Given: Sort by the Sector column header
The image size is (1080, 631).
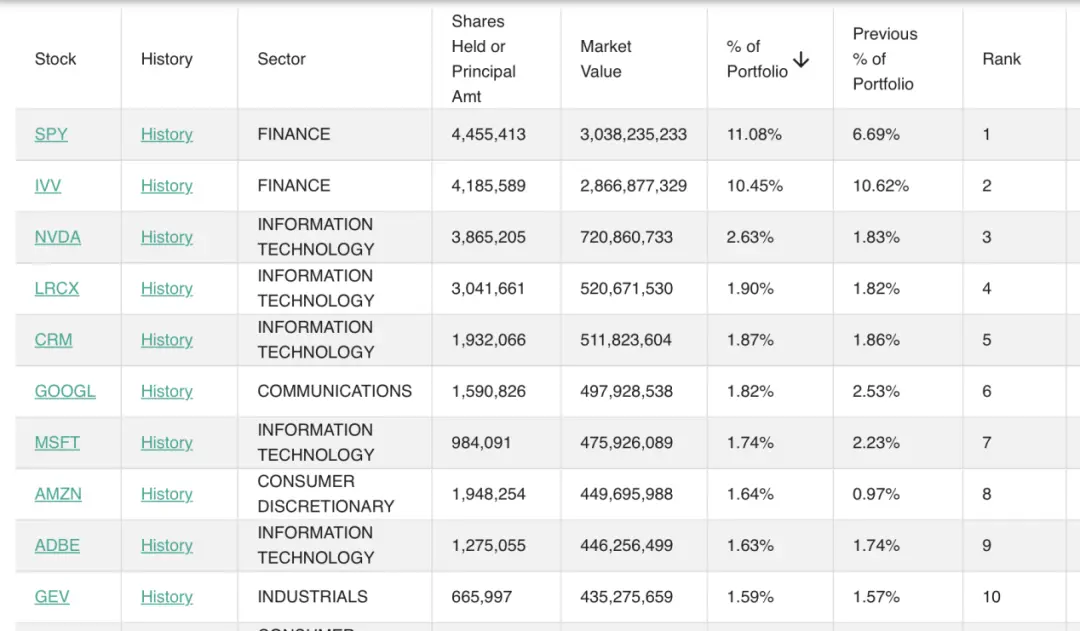Looking at the screenshot, I should click(281, 59).
